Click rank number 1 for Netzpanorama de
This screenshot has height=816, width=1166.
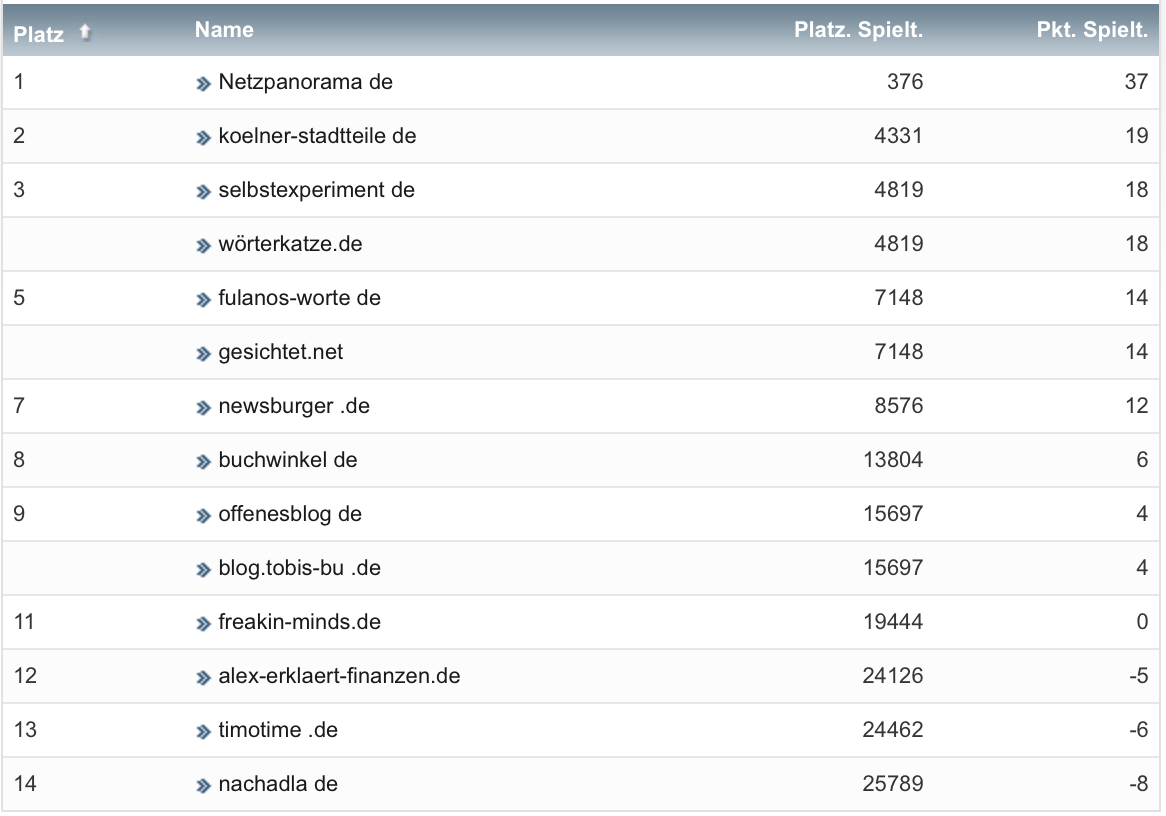[x=19, y=82]
